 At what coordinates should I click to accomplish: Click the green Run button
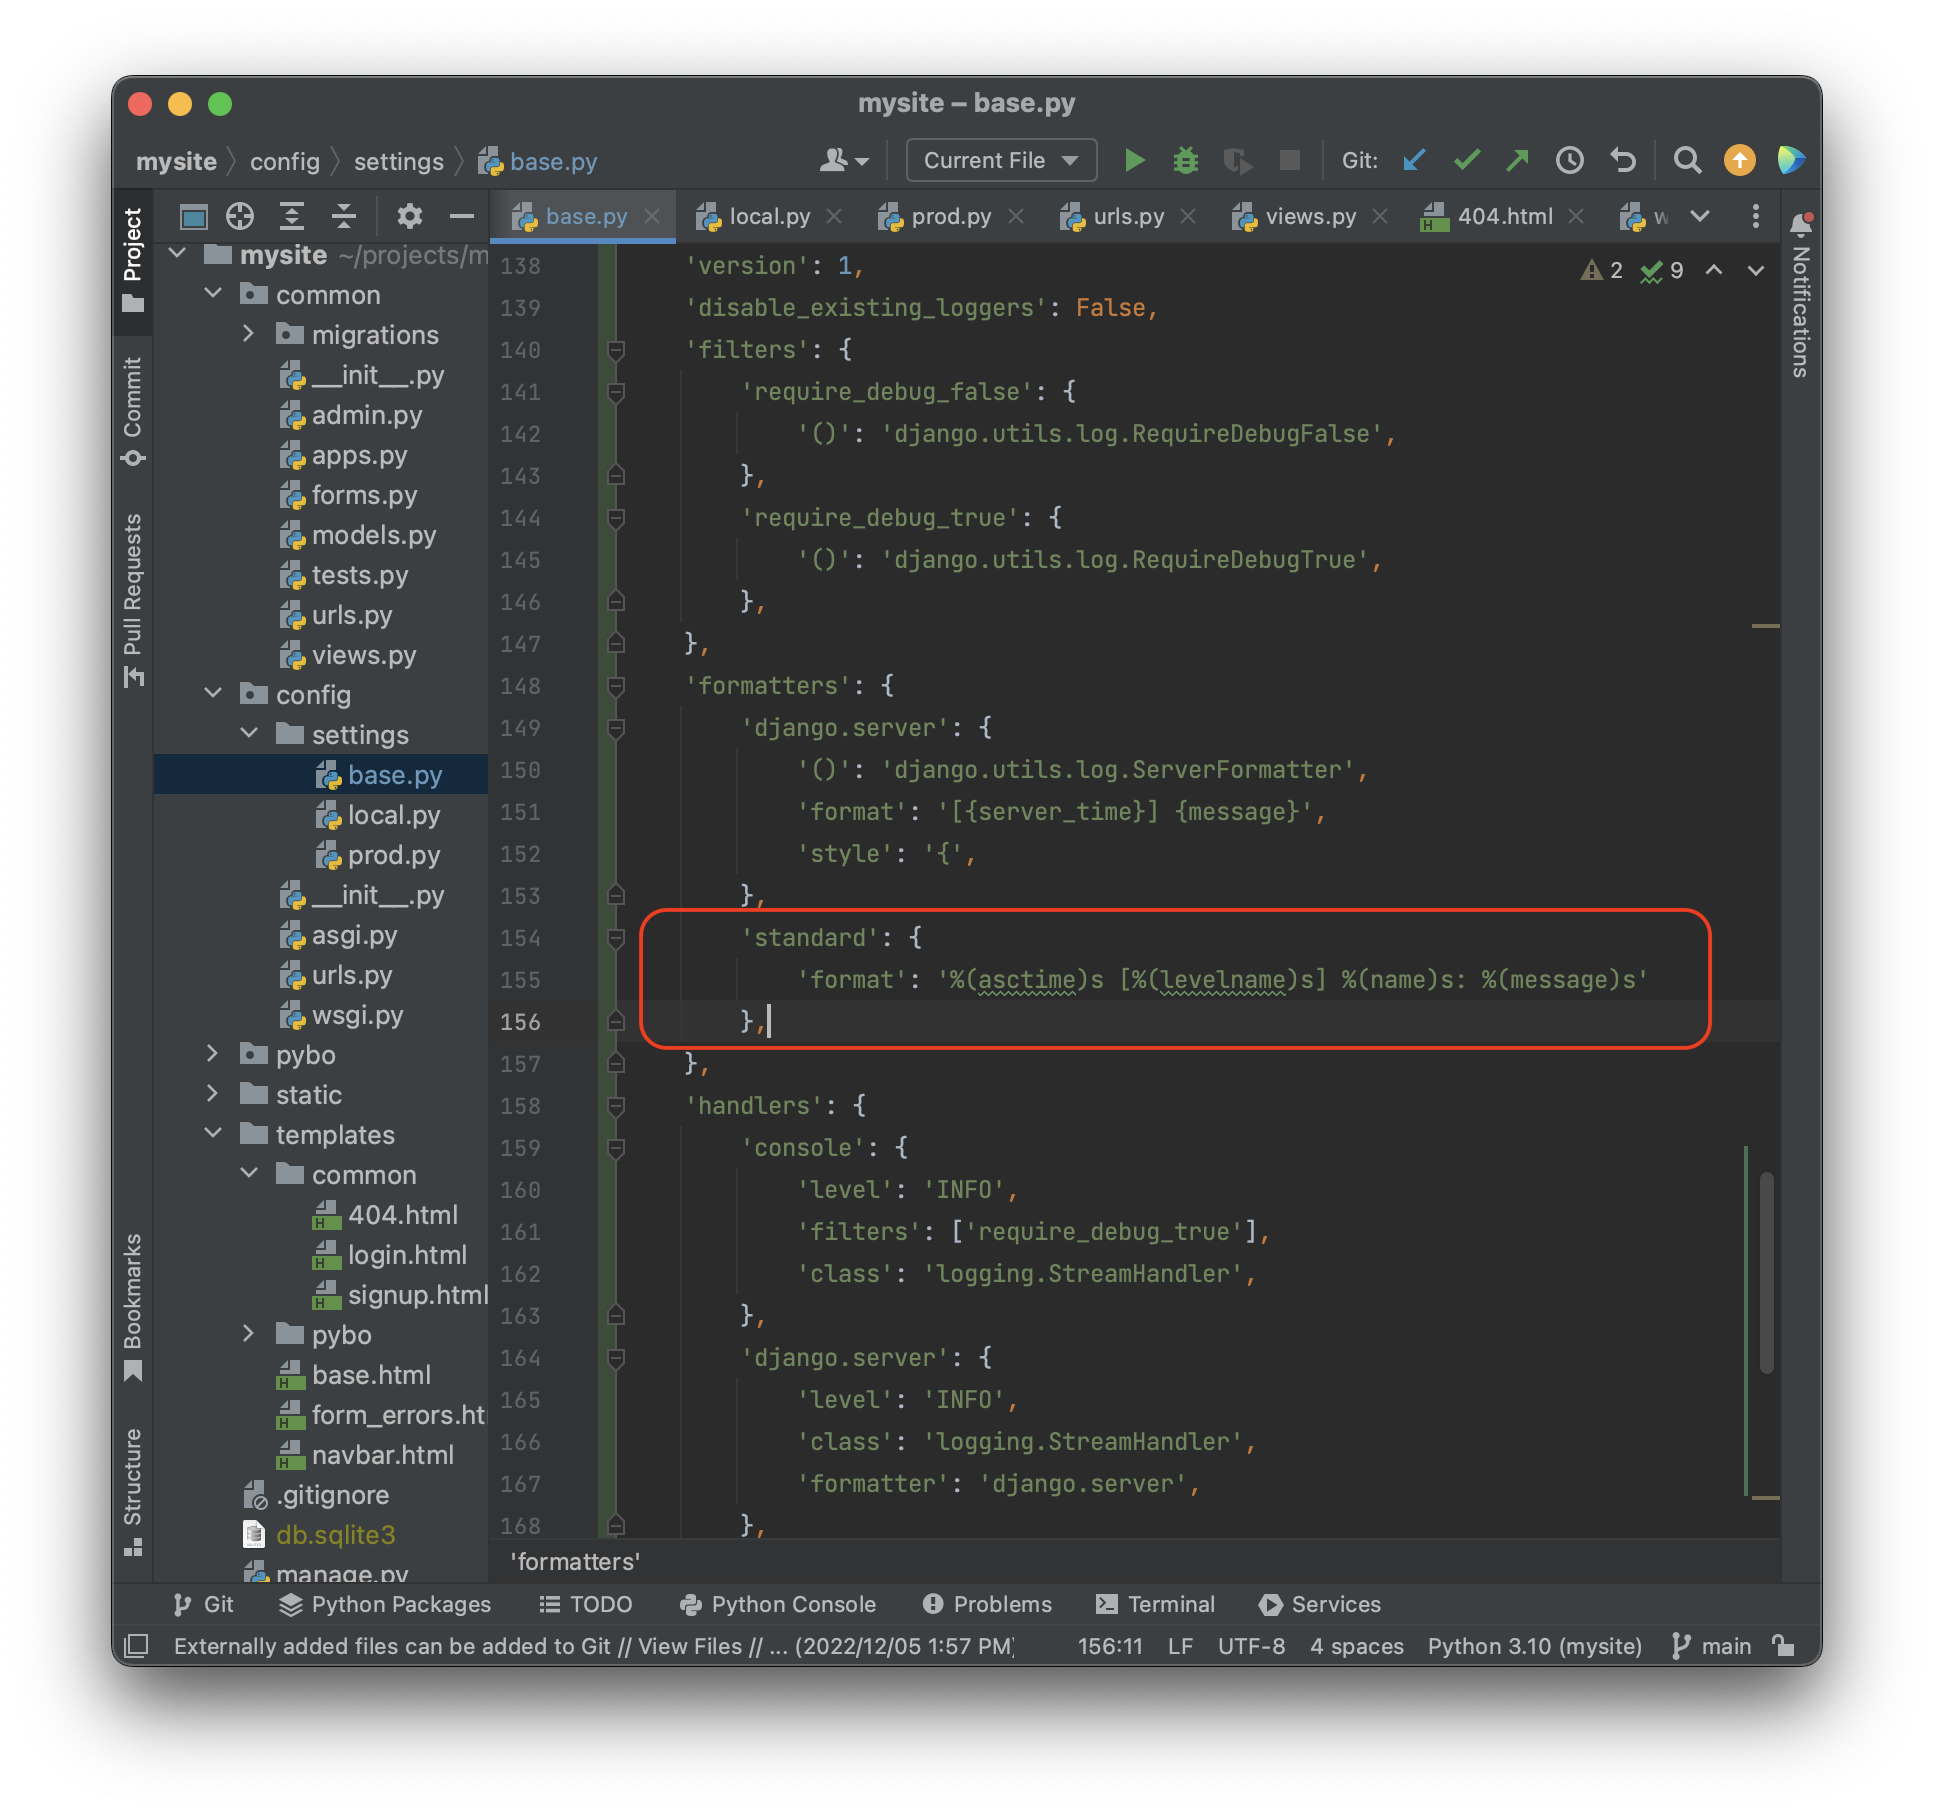[x=1134, y=160]
